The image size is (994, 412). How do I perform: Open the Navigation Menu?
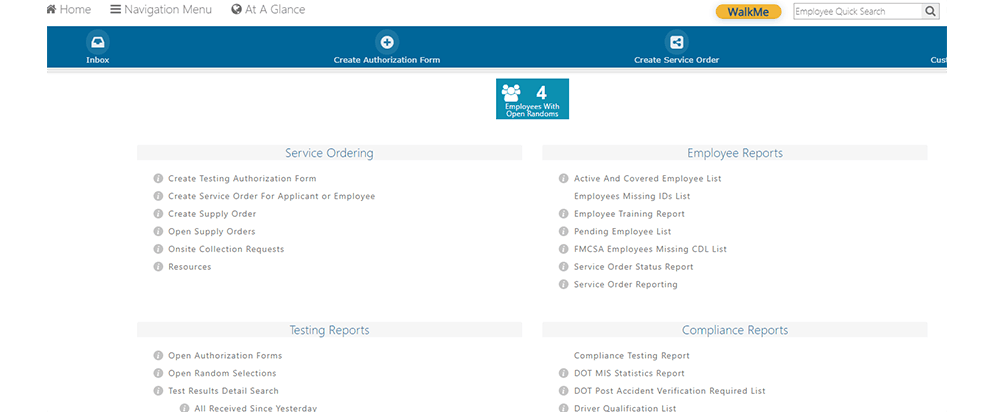(x=160, y=10)
